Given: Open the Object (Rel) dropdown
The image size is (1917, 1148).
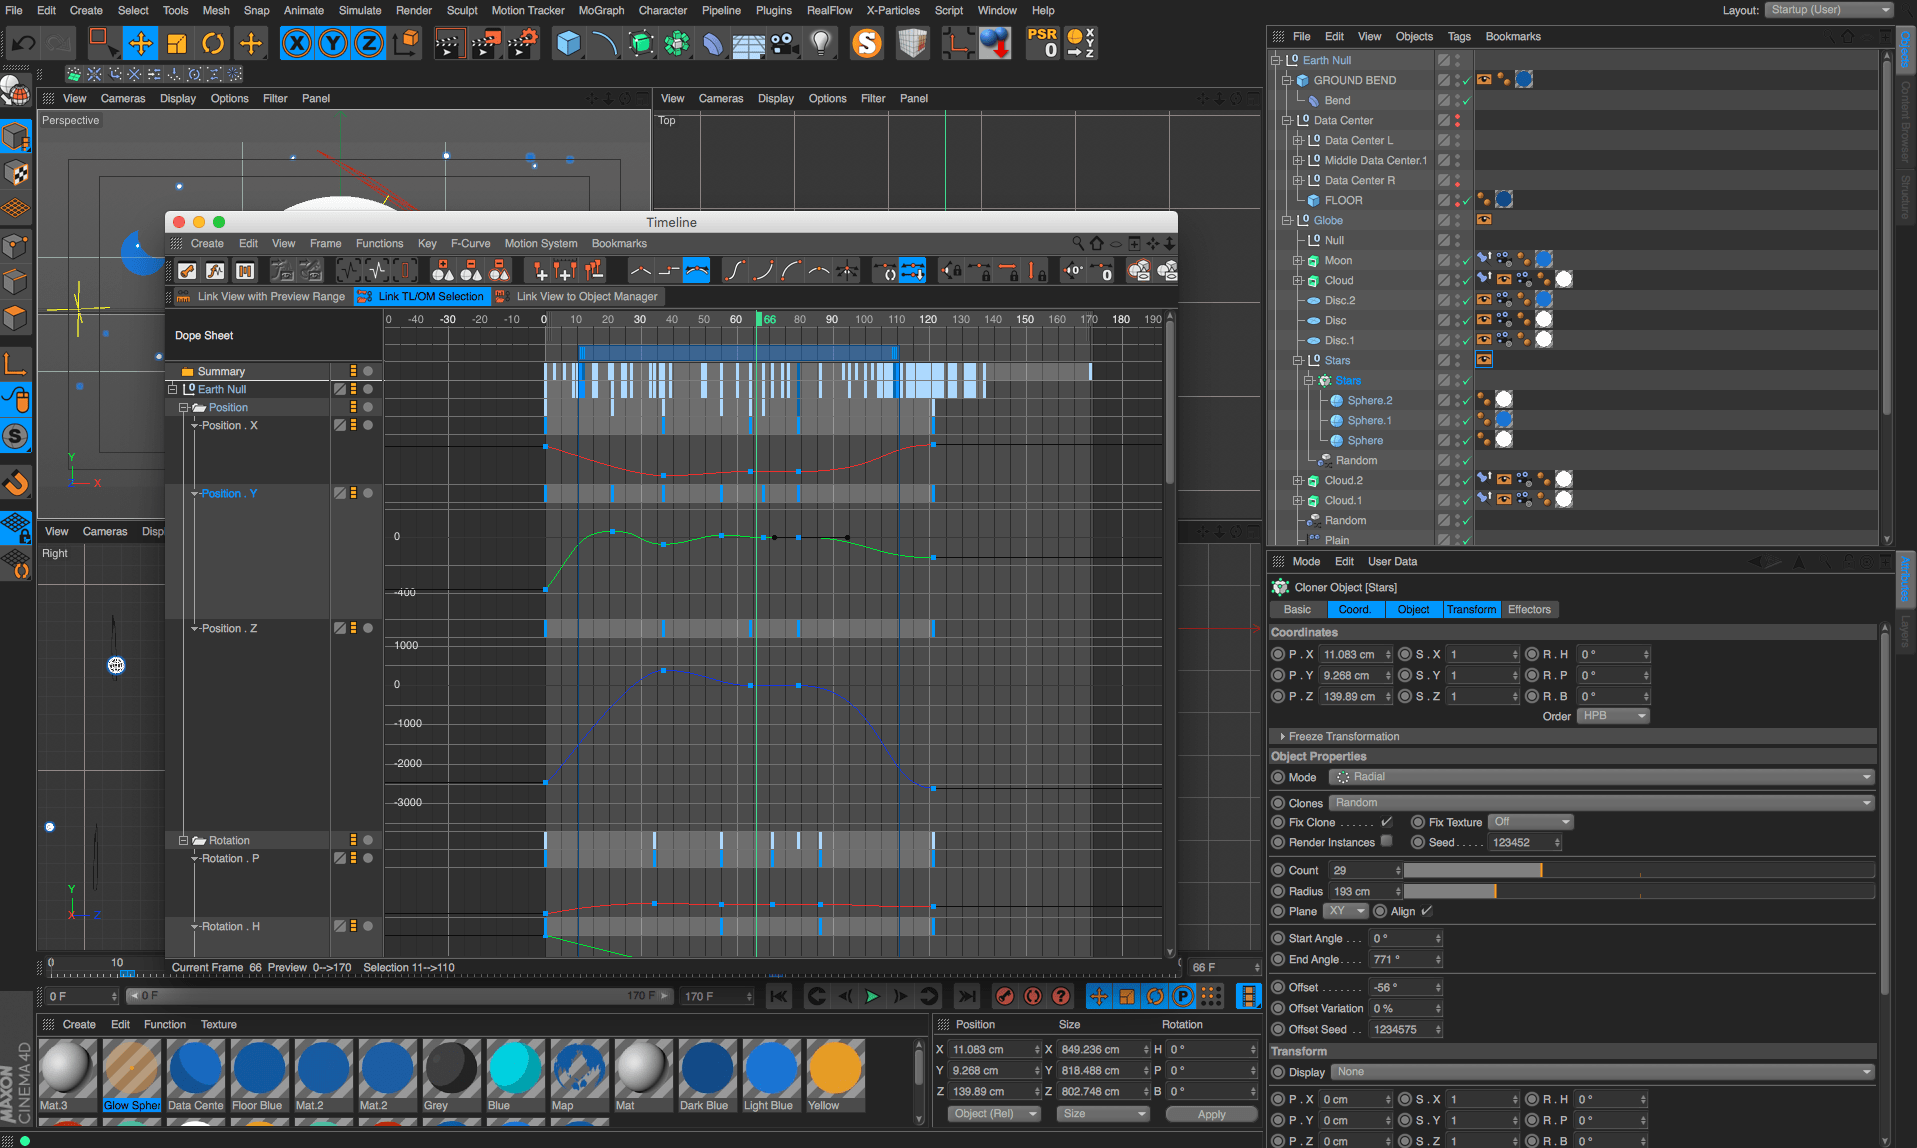Looking at the screenshot, I should tap(995, 1114).
